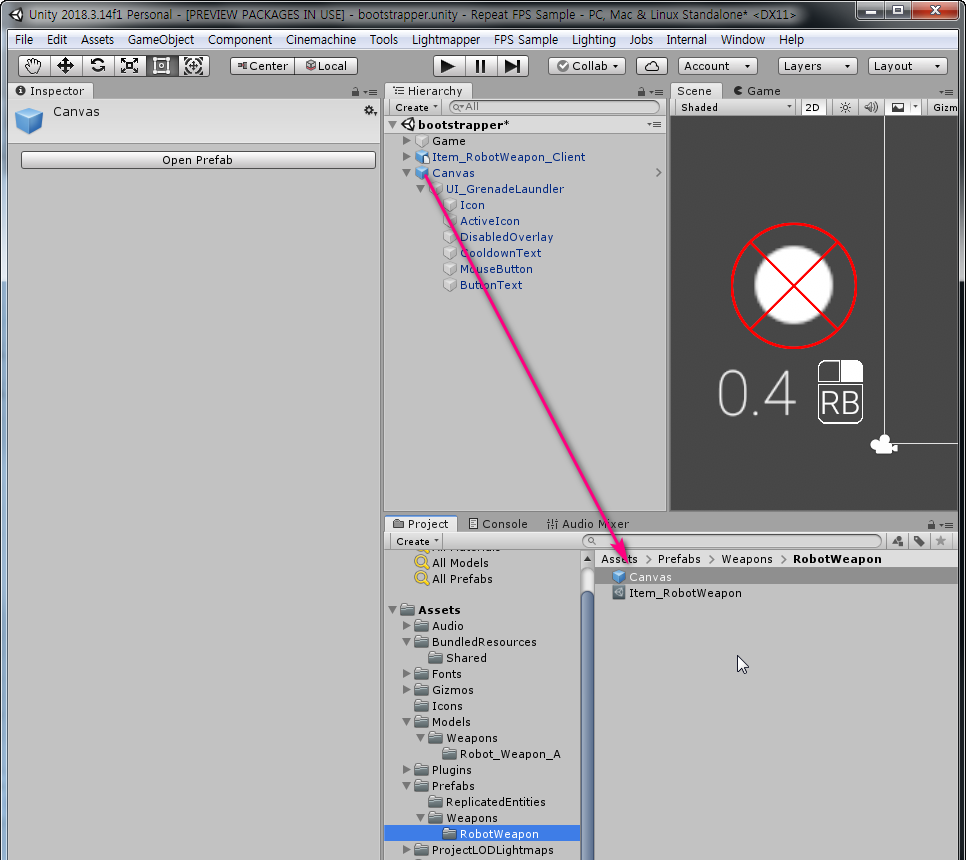The image size is (966, 860).
Task: Collapse the bootstrapper scene
Action: click(392, 125)
